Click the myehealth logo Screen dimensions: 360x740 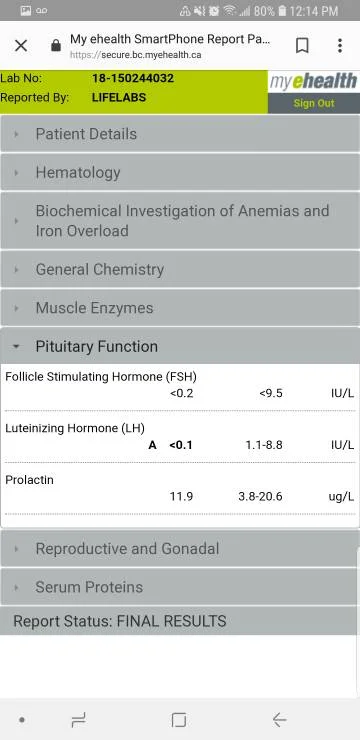(x=313, y=82)
